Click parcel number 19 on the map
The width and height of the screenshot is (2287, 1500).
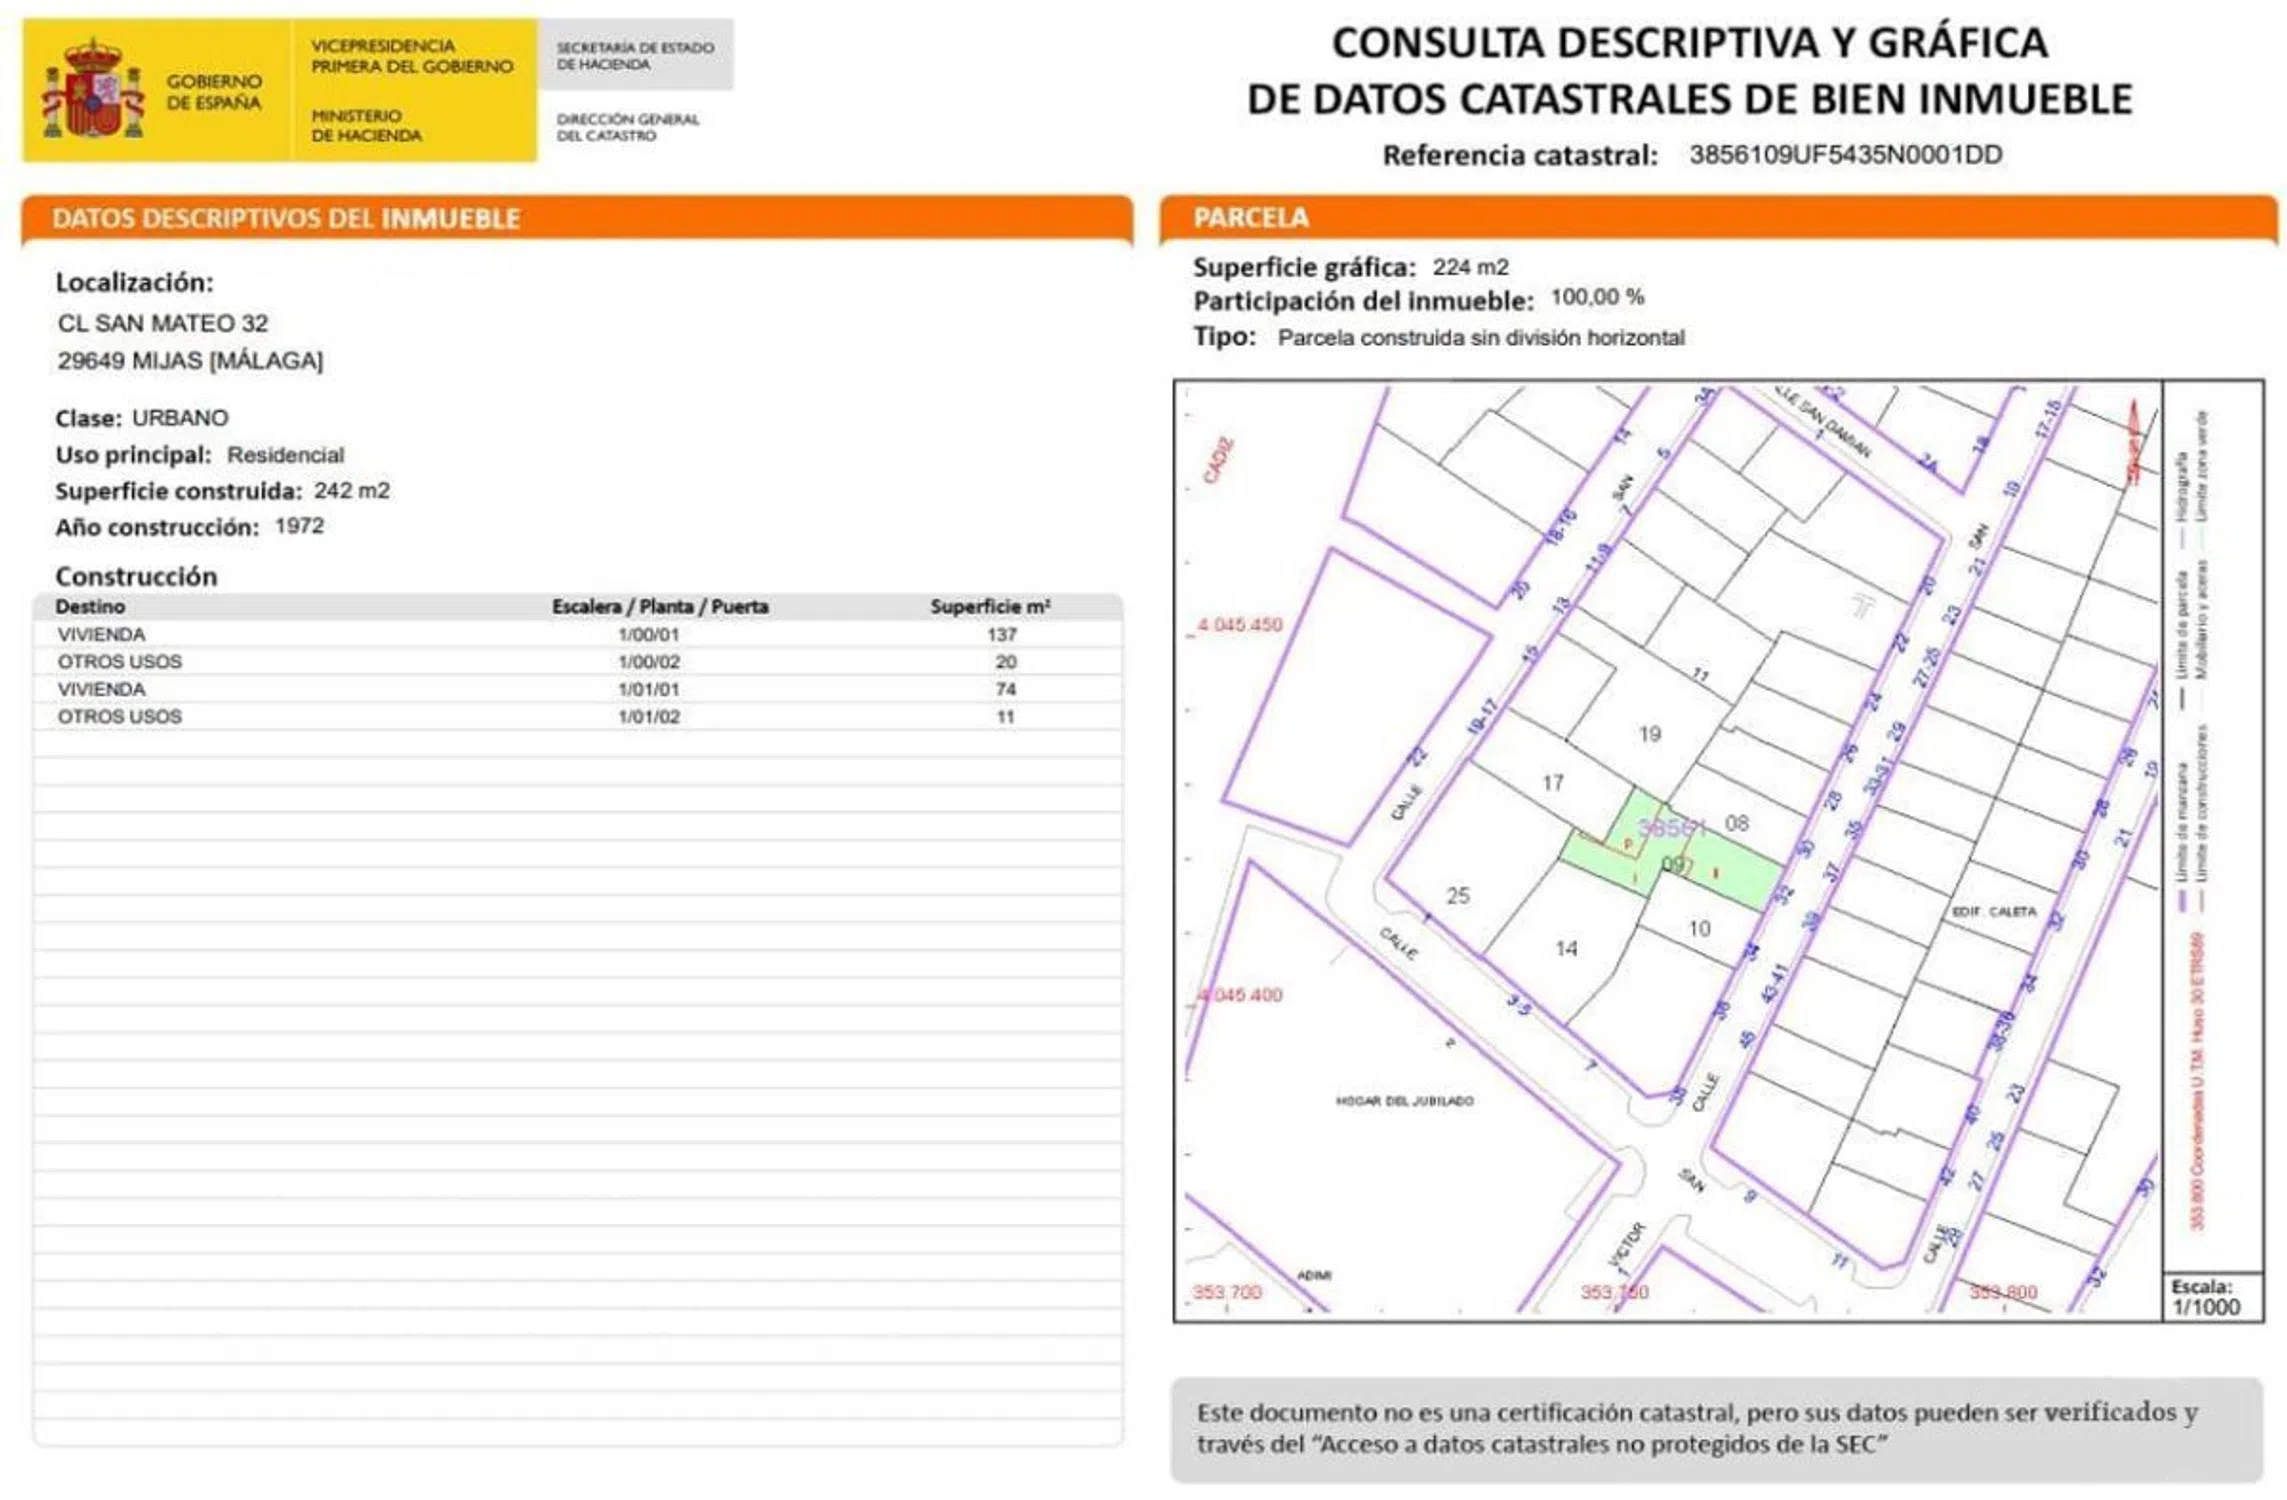pyautogui.click(x=1650, y=734)
